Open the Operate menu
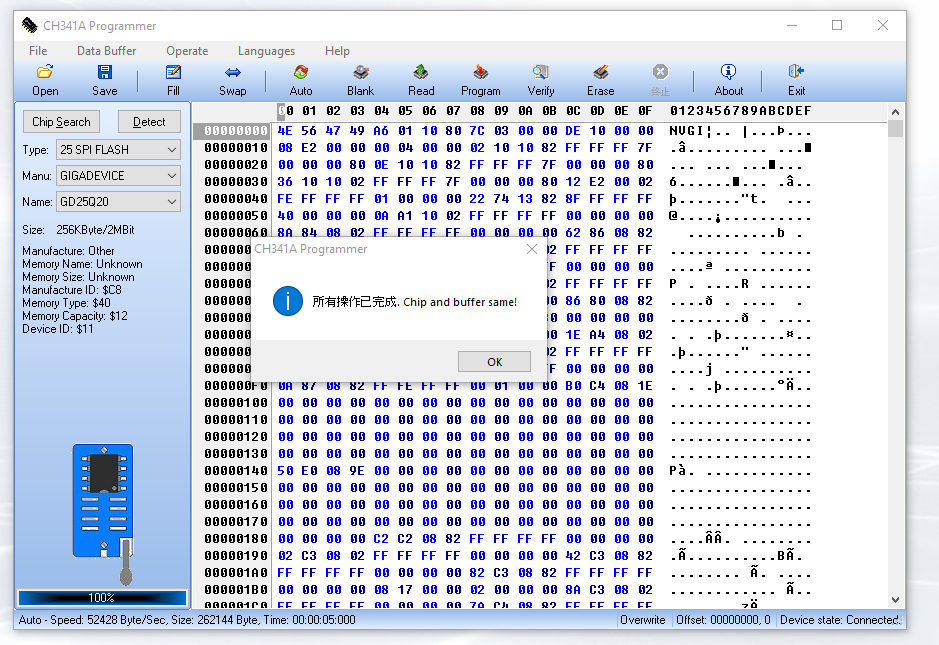 [187, 51]
